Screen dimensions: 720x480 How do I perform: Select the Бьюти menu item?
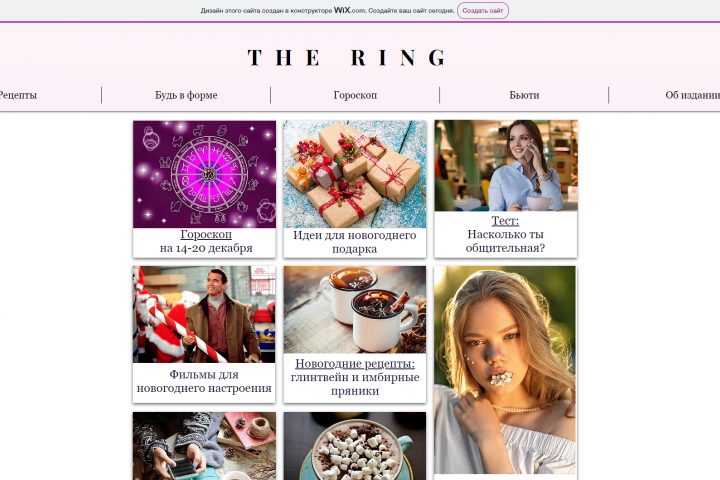point(524,95)
